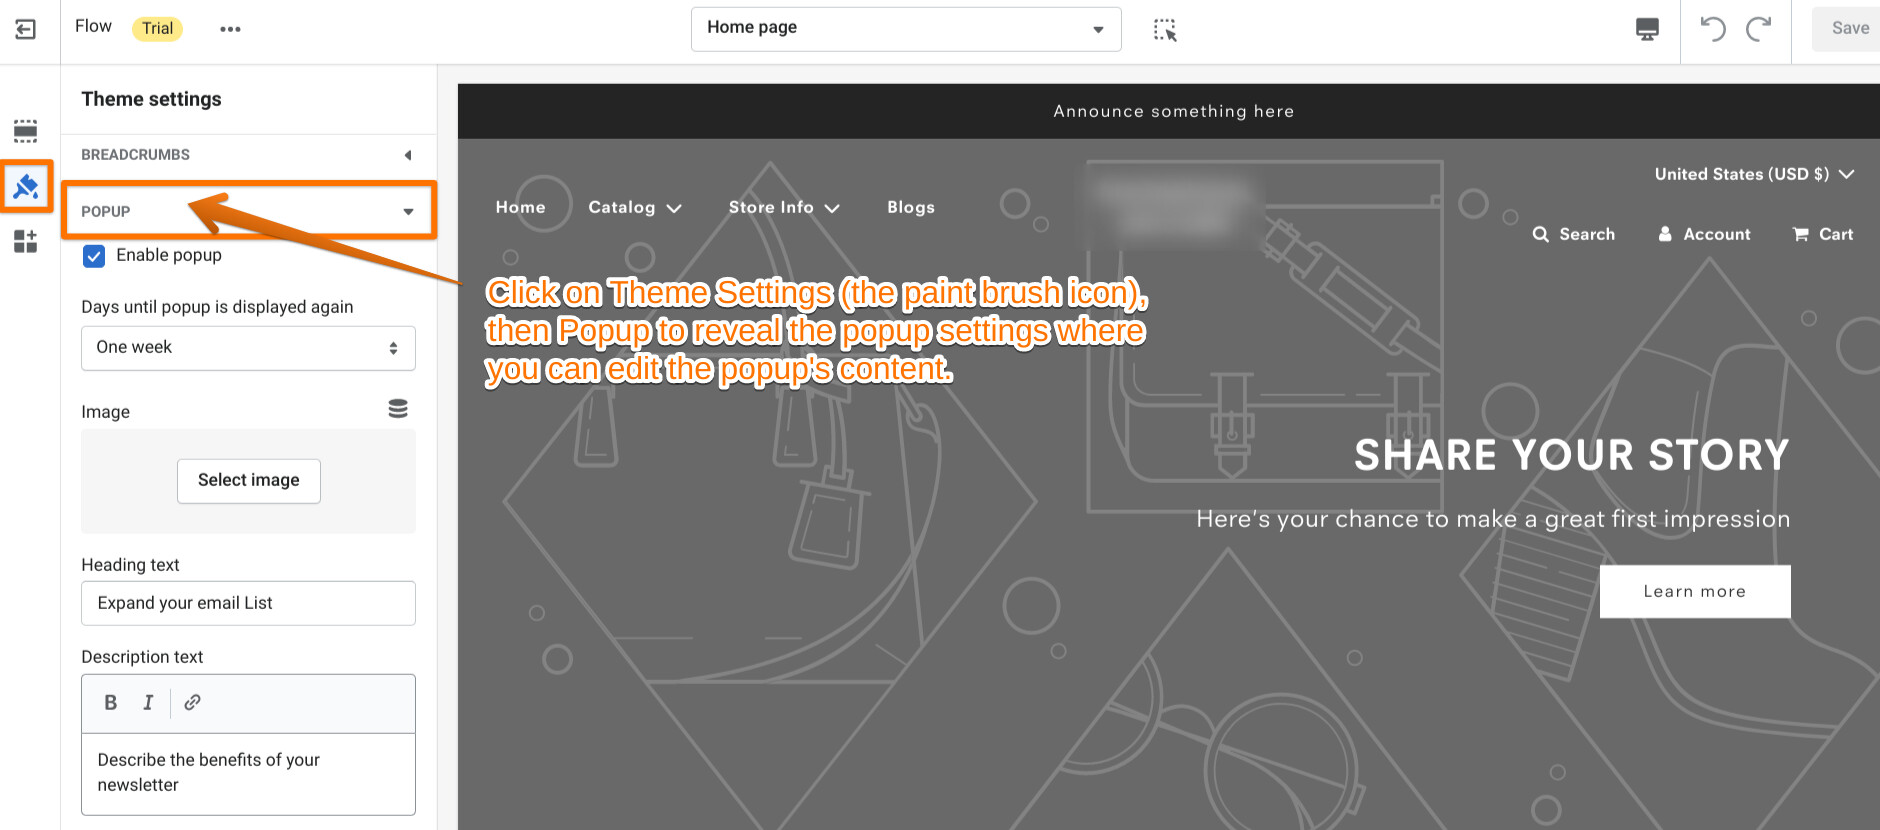Expand the Breadcrumbs settings section

(x=248, y=155)
